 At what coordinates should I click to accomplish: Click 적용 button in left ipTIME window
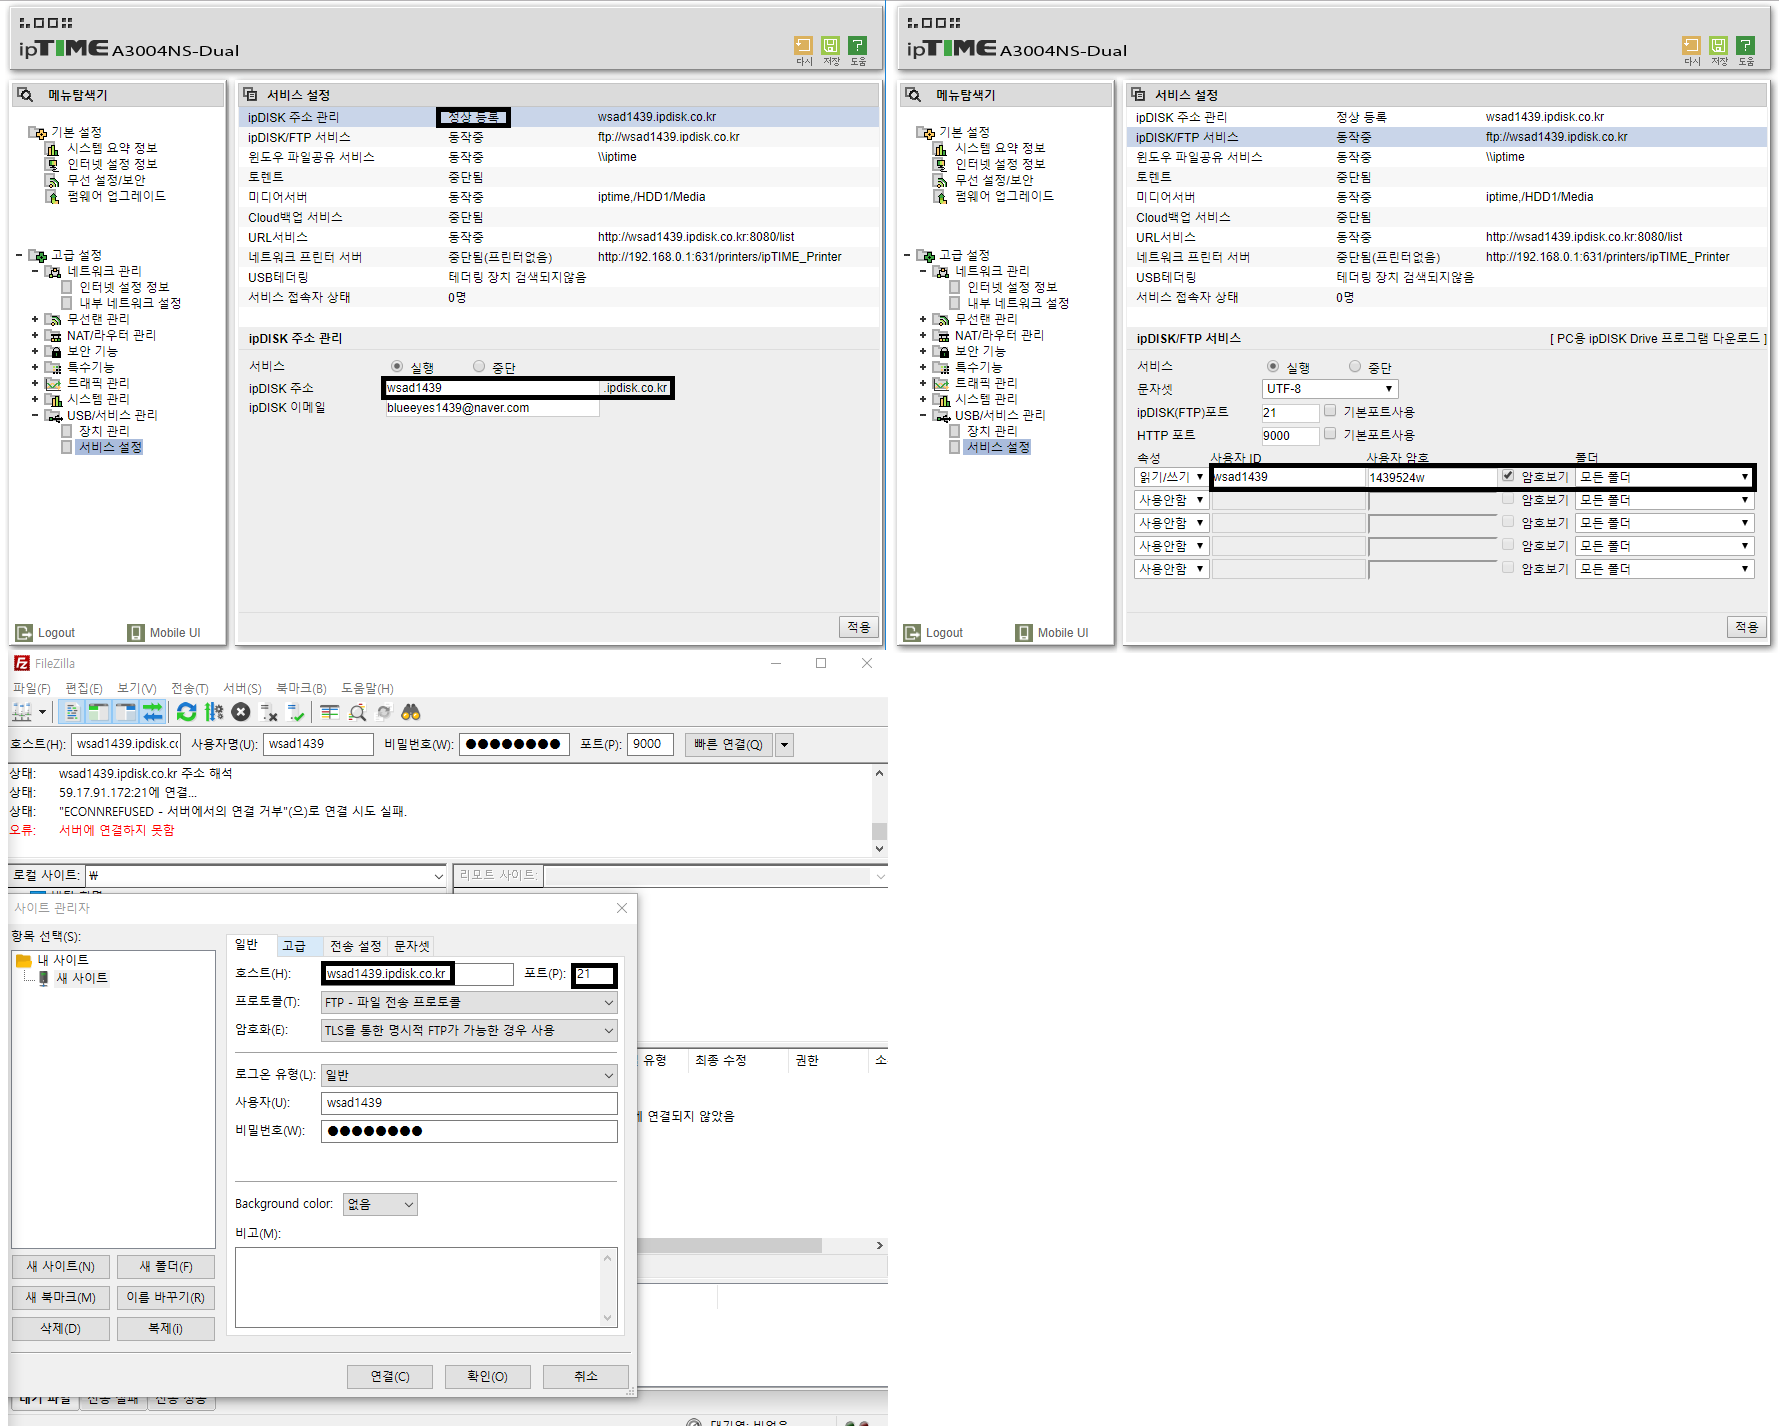(859, 627)
